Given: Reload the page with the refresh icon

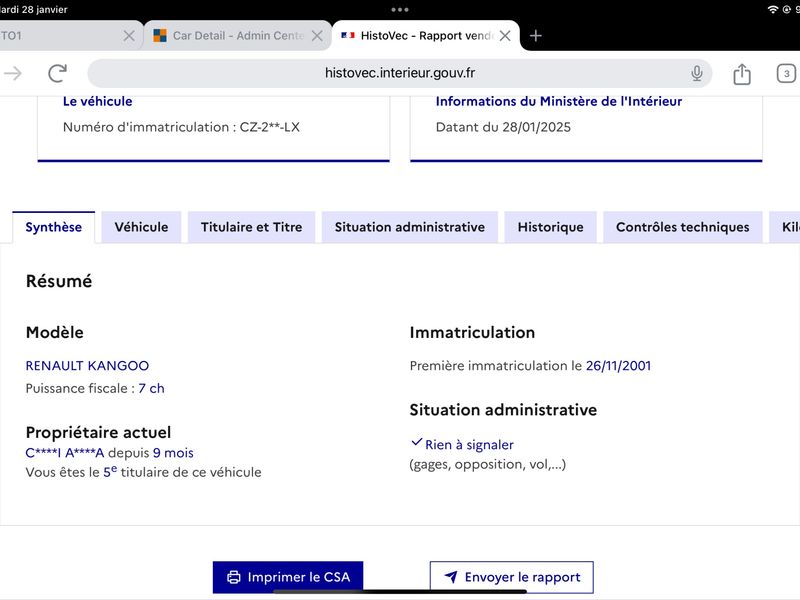Looking at the screenshot, I should pyautogui.click(x=58, y=73).
